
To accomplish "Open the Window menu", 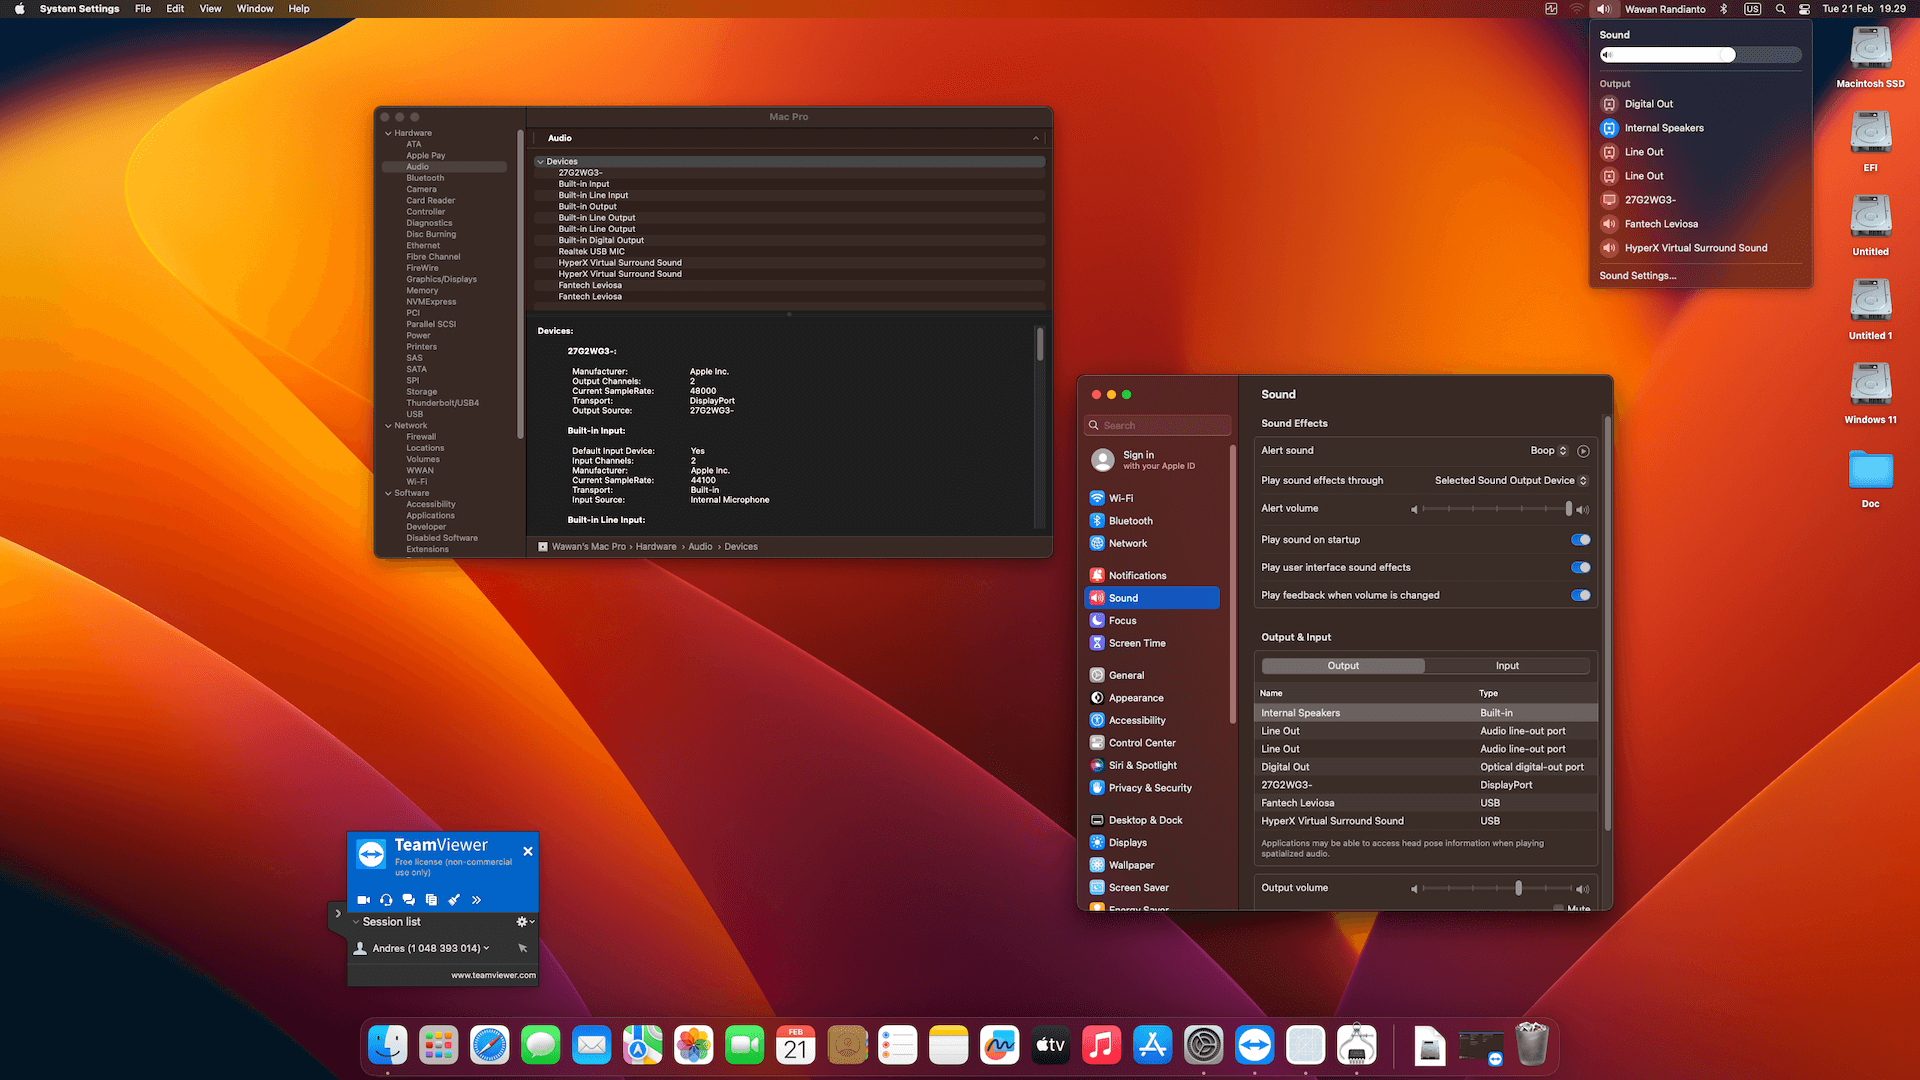I will tap(255, 9).
